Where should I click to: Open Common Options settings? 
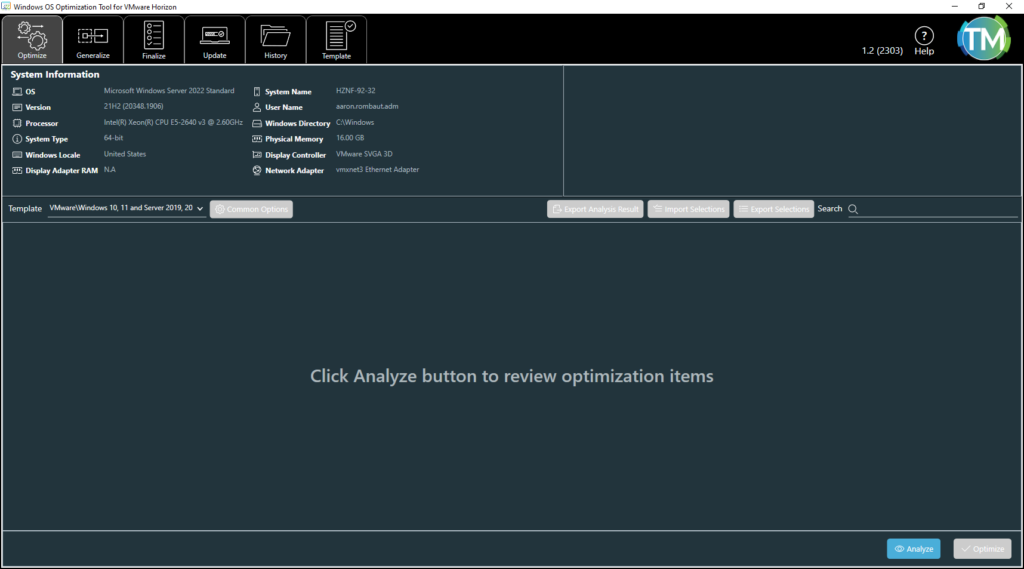pos(251,209)
